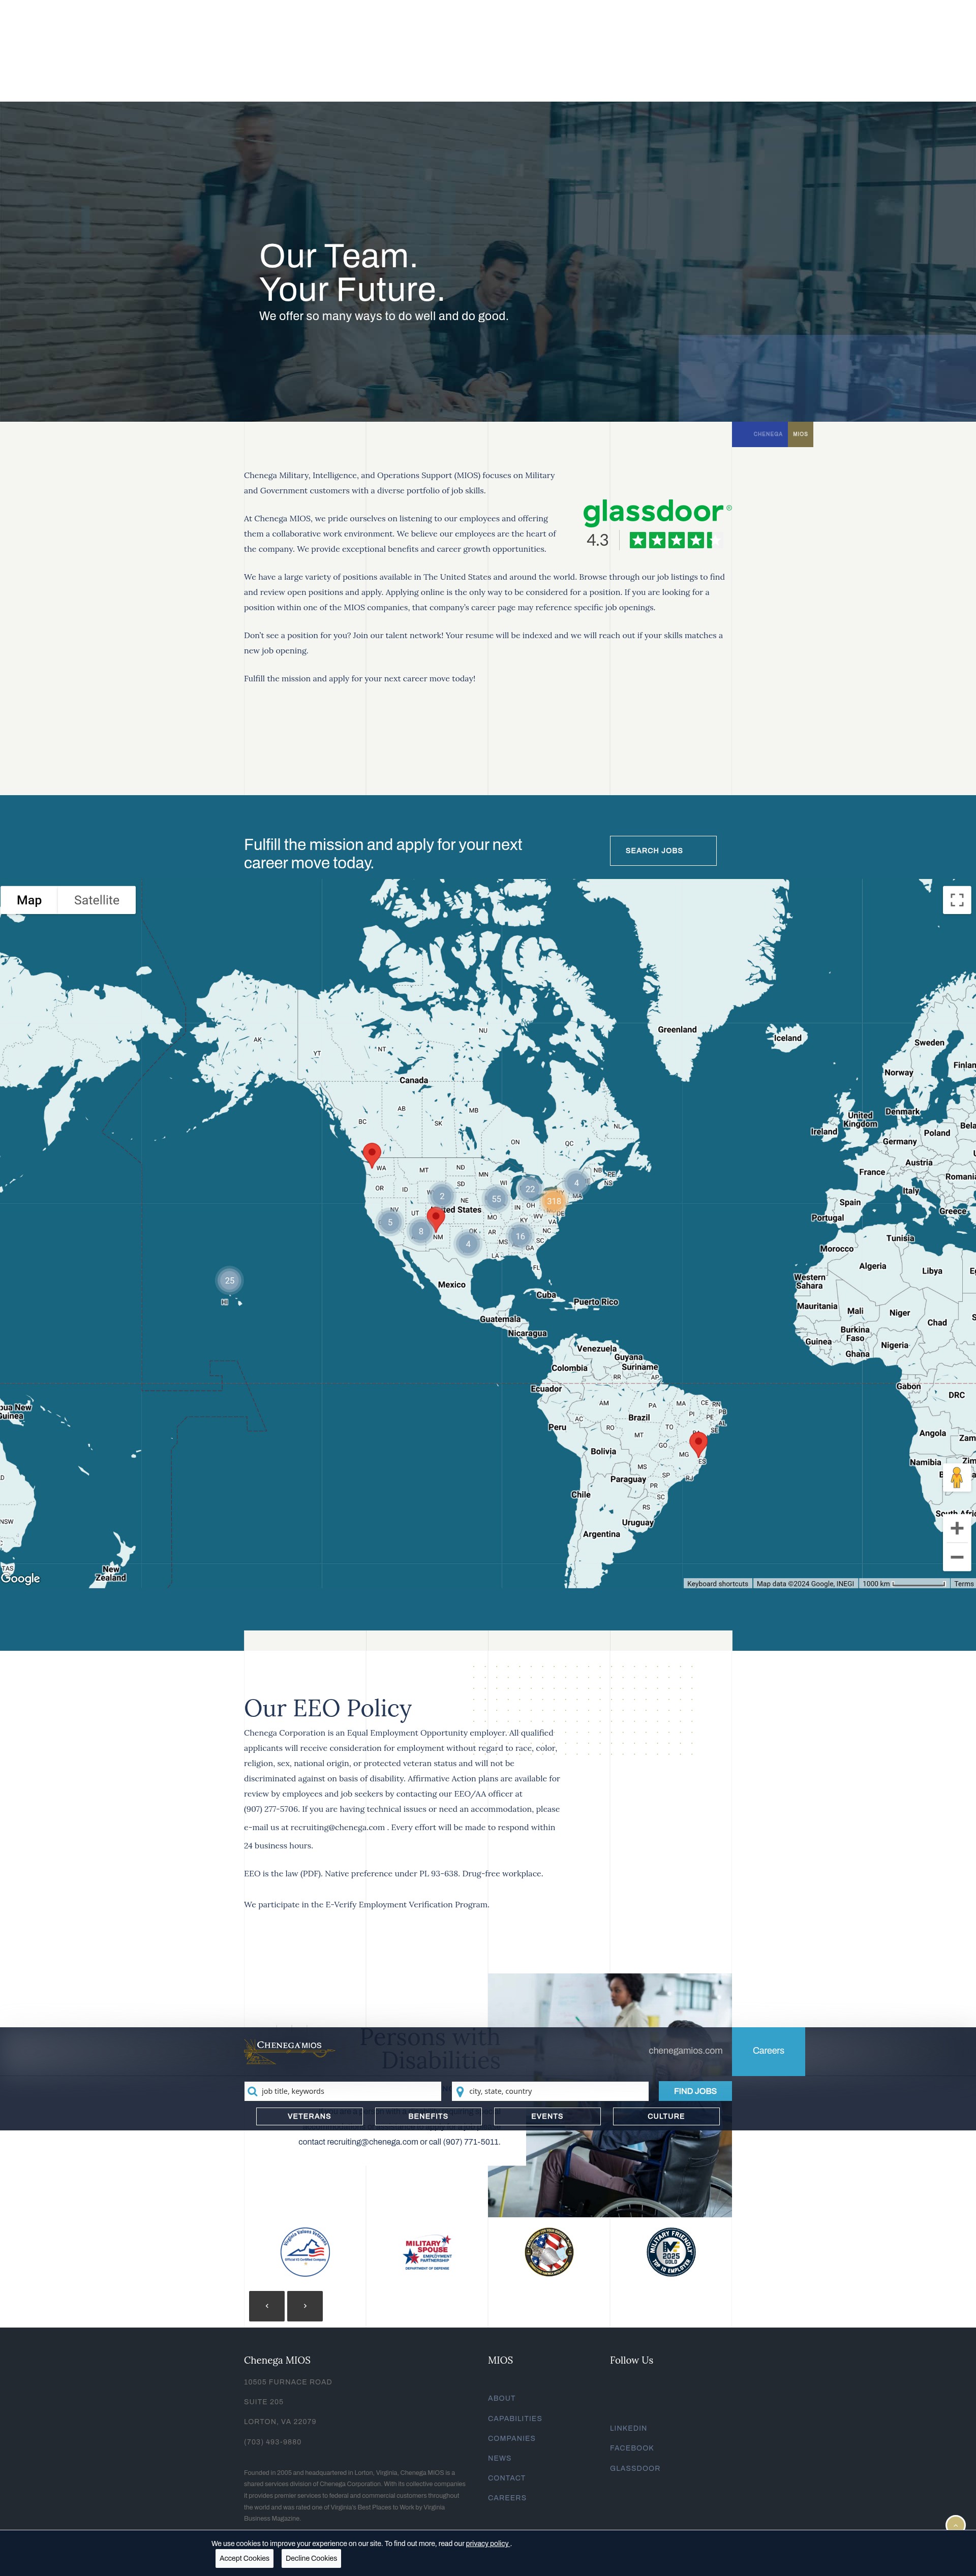Viewport: 976px width, 2576px height.
Task: Follow the LinkedIn footer link
Action: (x=629, y=2428)
